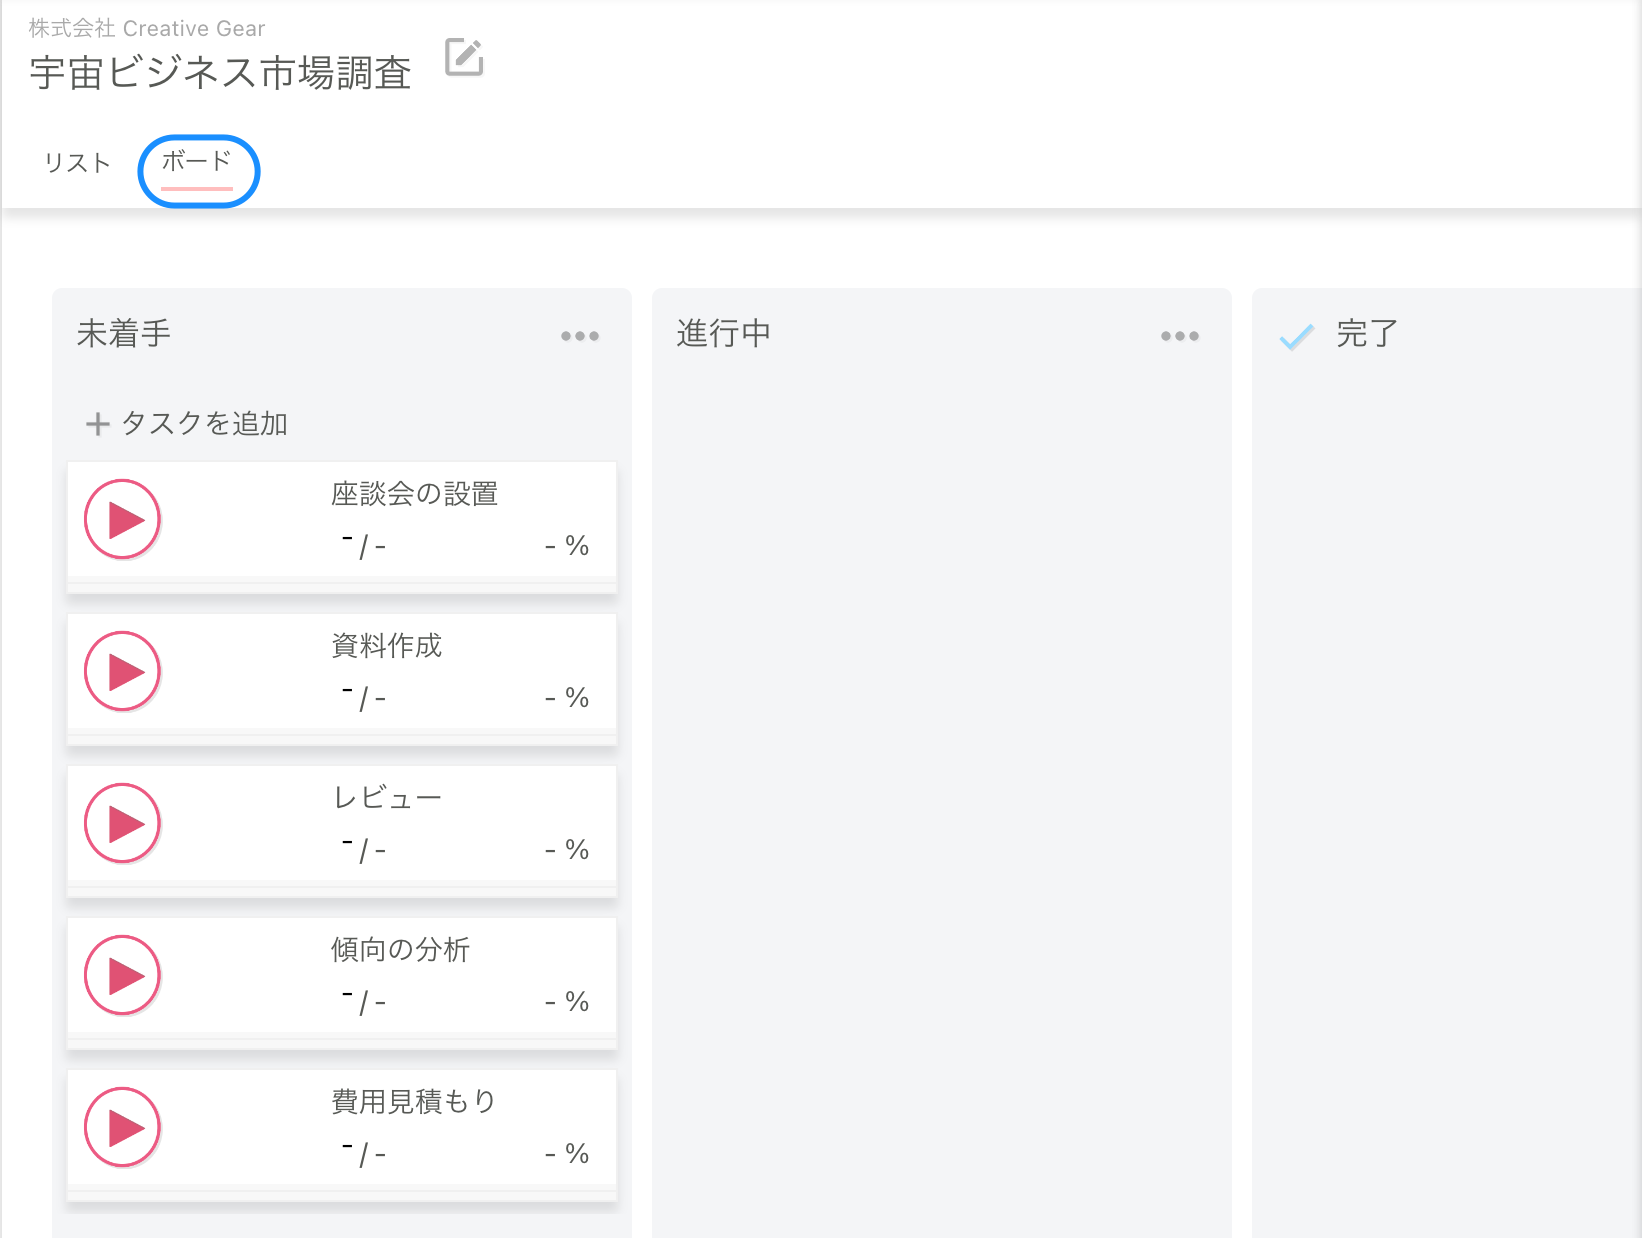Open the 費用見積もり task title
The image size is (1642, 1238).
click(414, 1102)
